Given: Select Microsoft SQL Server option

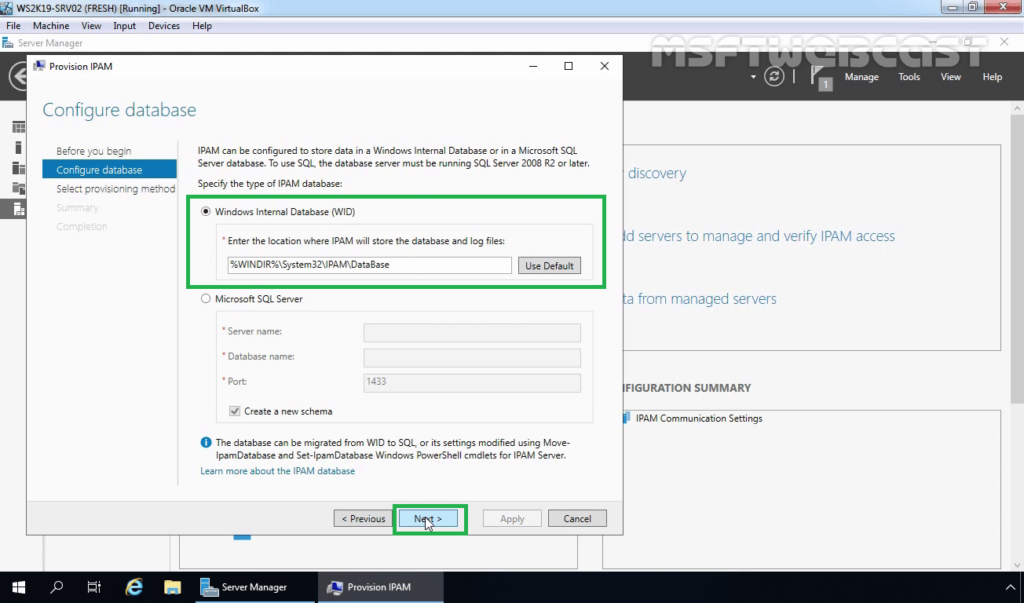Looking at the screenshot, I should (x=206, y=299).
